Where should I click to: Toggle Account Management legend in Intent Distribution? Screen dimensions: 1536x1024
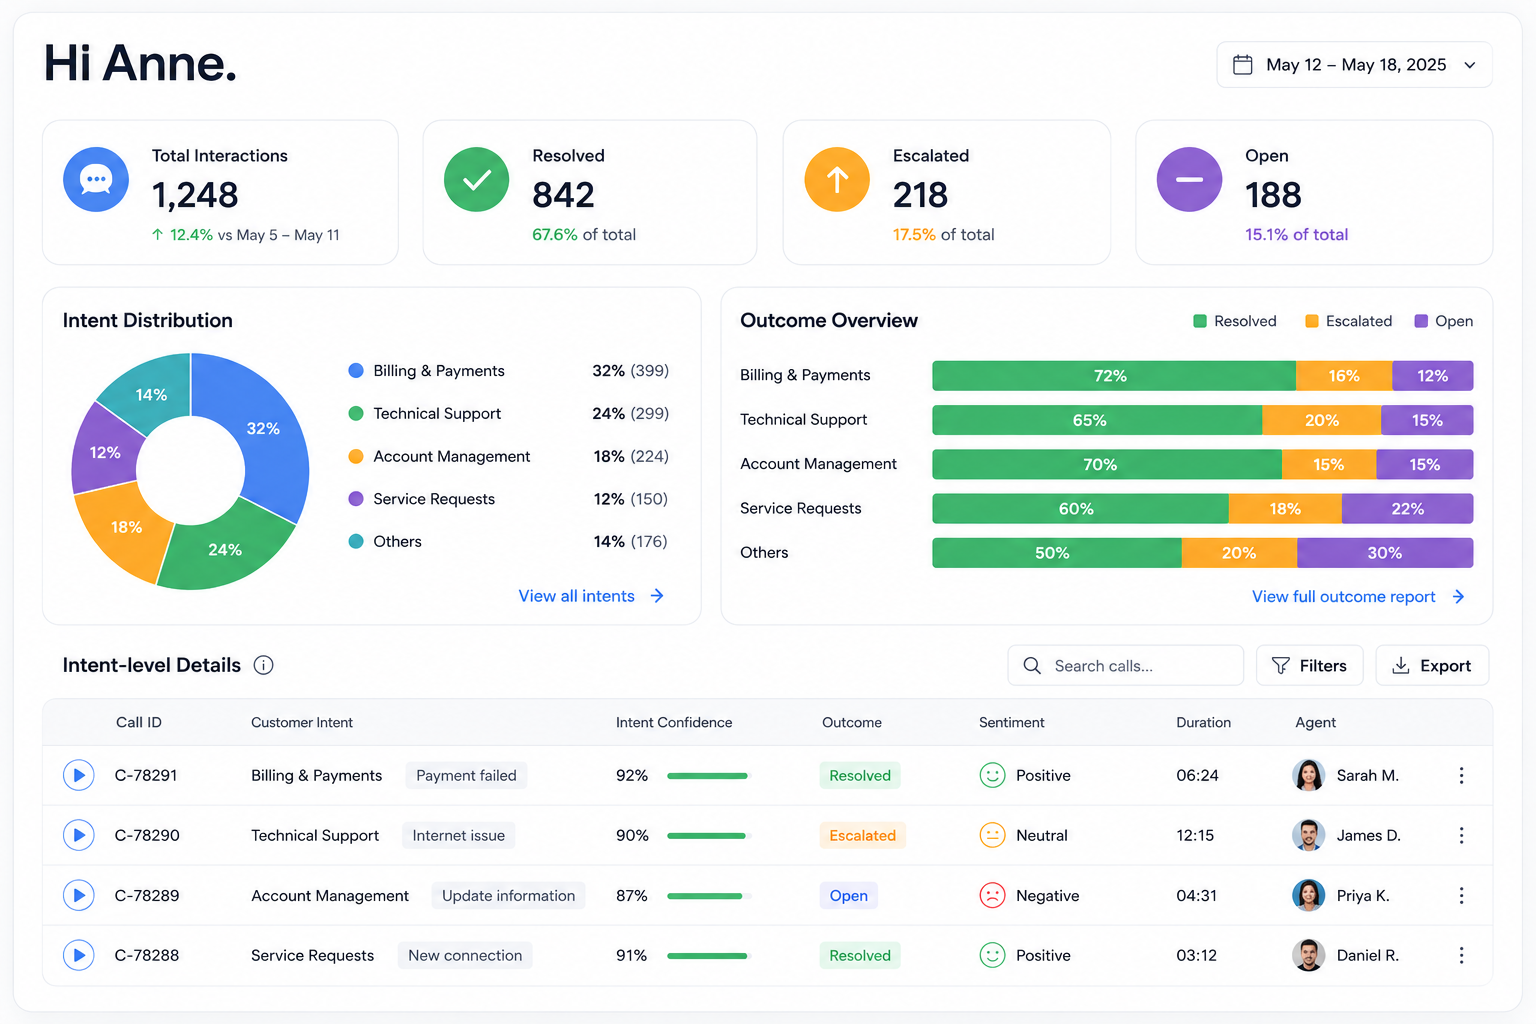439,457
